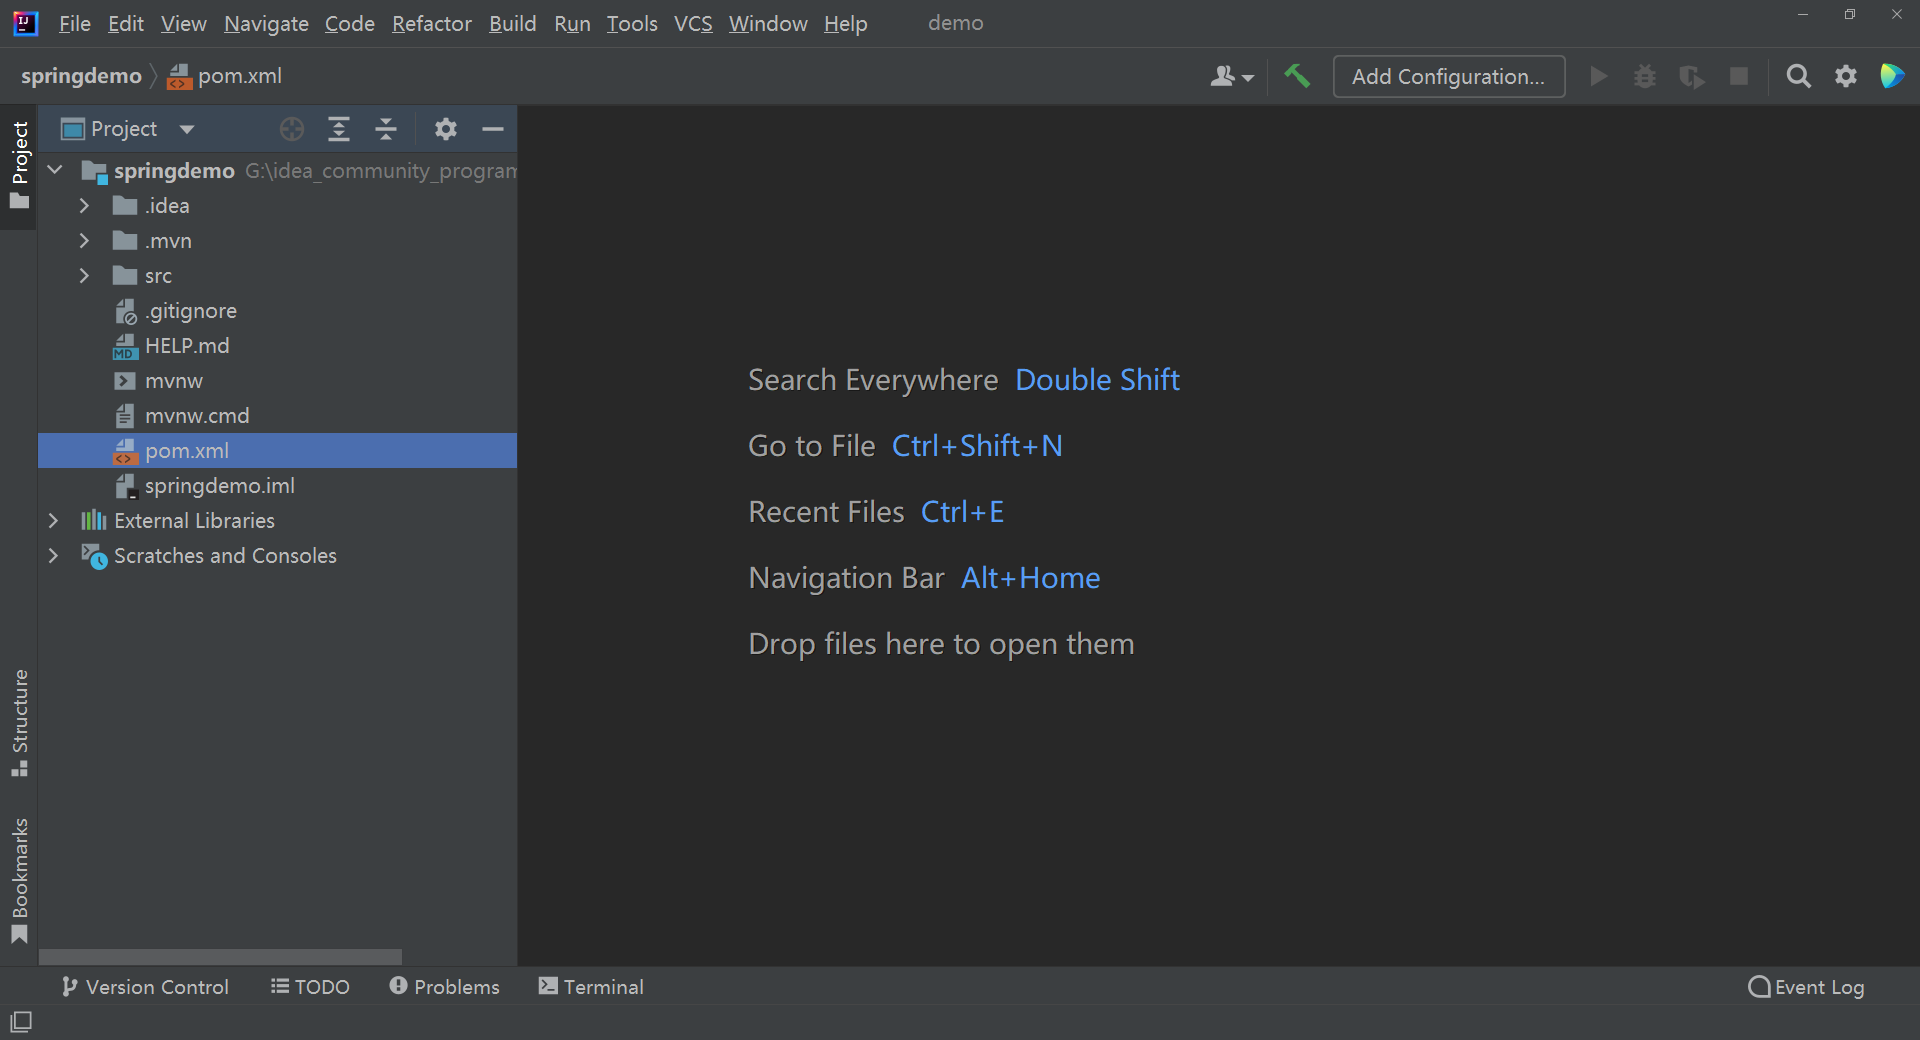Open the Code menu
The height and width of the screenshot is (1040, 1920).
[350, 23]
